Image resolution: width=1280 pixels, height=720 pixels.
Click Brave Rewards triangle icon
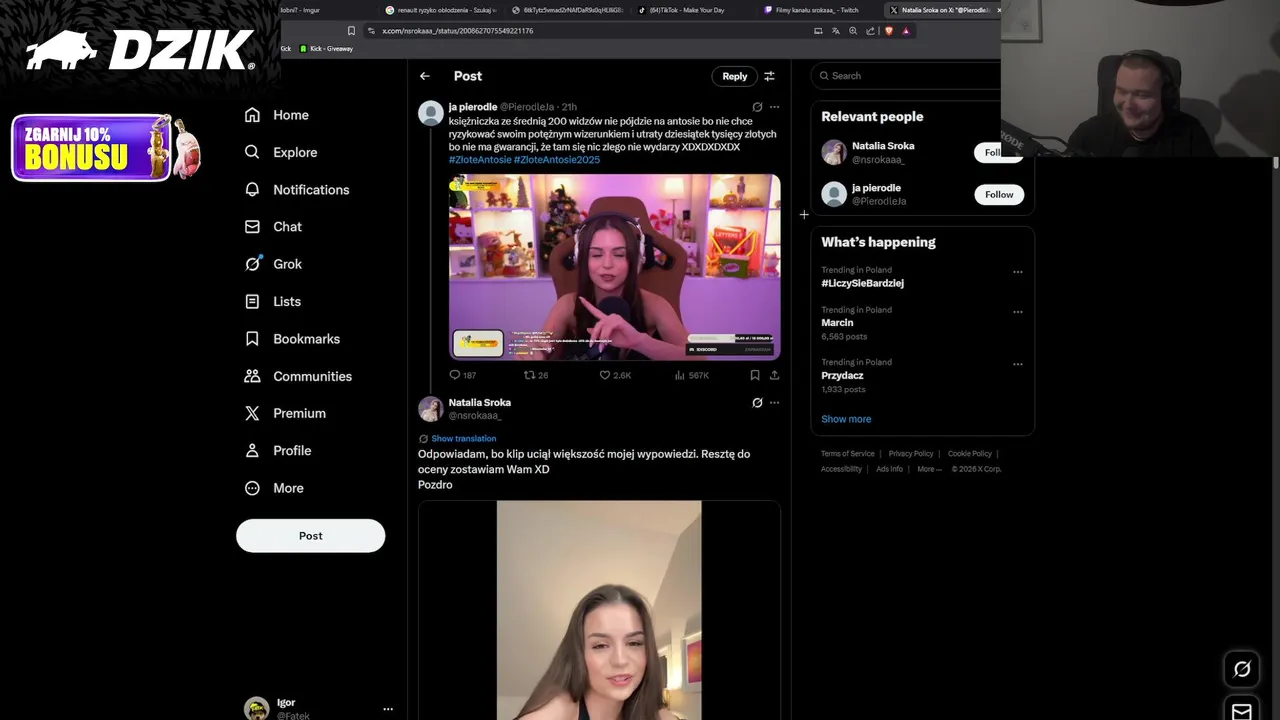tap(906, 31)
